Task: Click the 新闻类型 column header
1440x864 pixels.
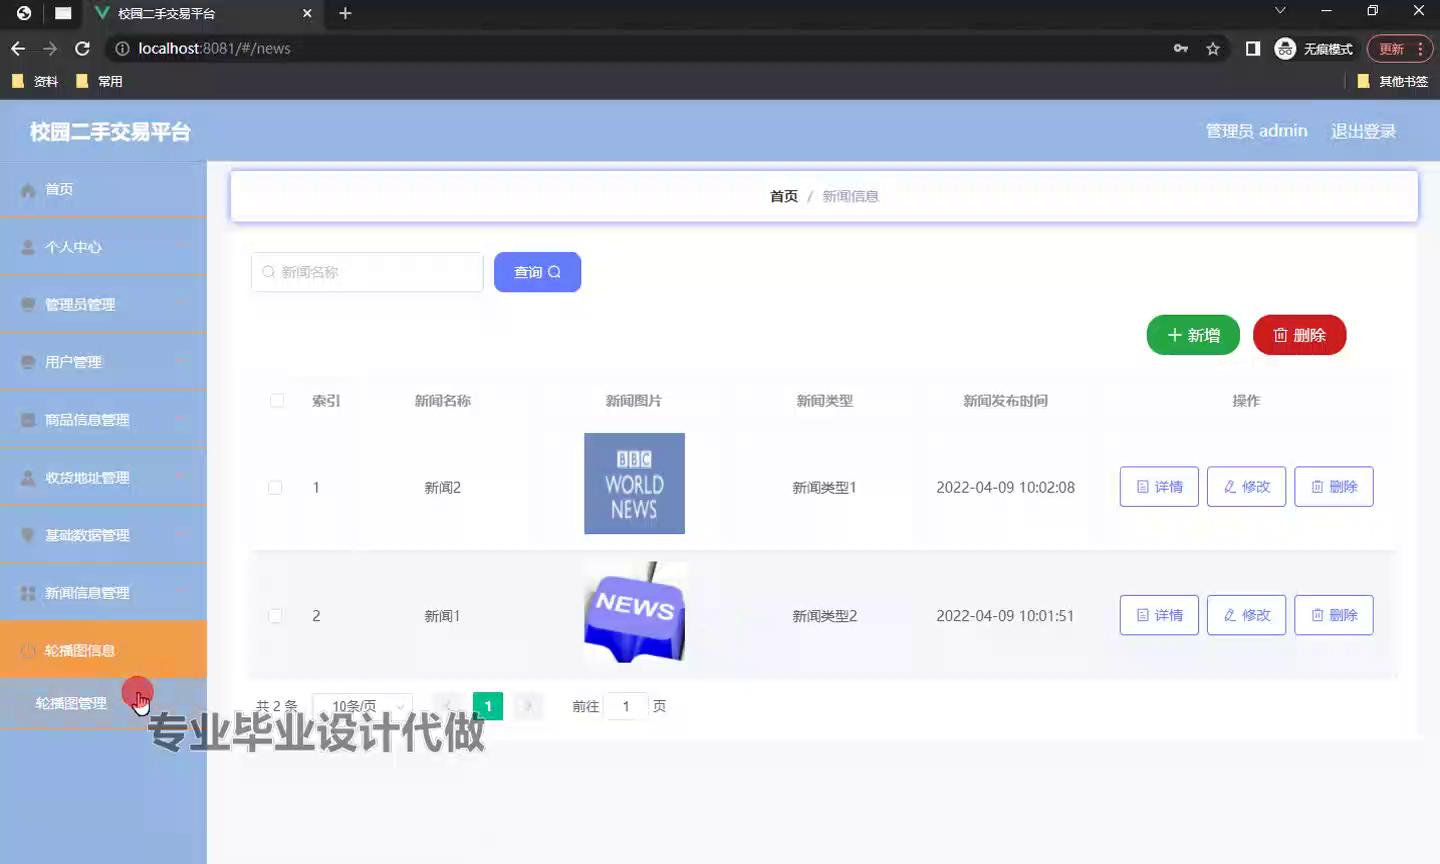Action: click(x=824, y=401)
